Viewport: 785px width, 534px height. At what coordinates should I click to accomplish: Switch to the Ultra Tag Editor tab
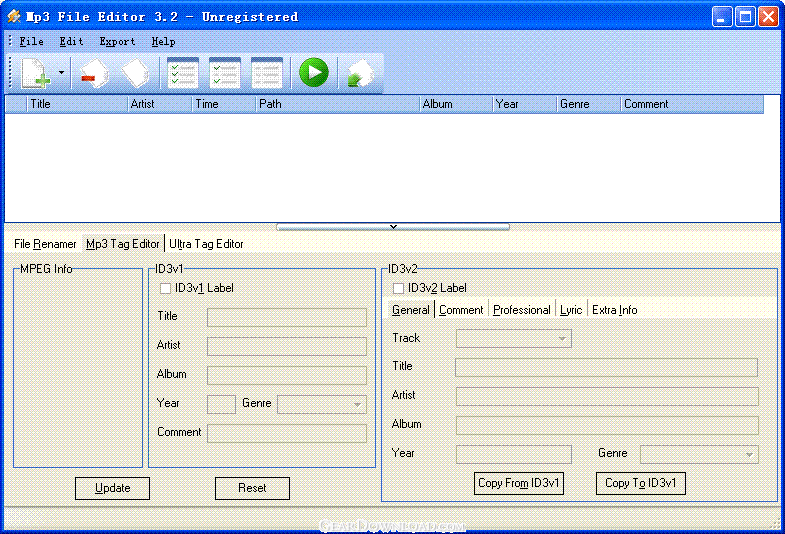206,244
